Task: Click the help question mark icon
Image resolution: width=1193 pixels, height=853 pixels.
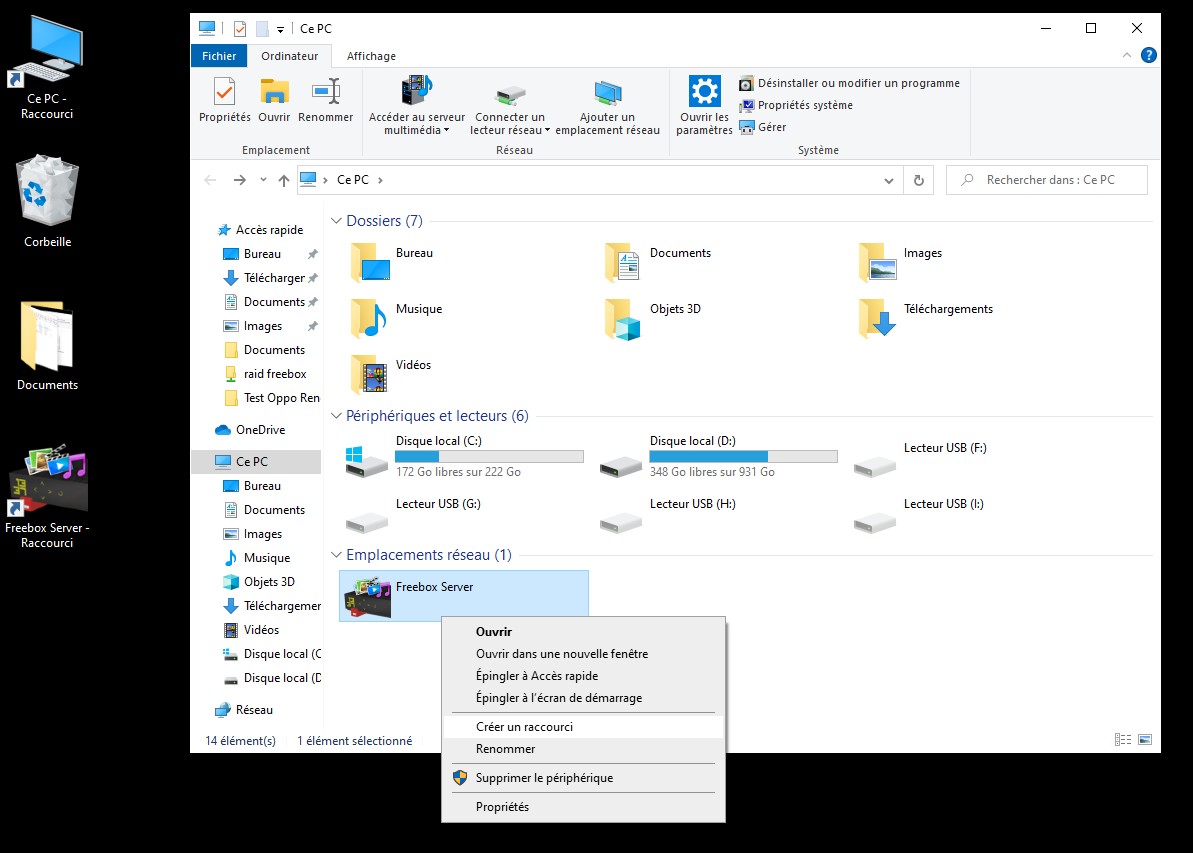Action: [1149, 56]
